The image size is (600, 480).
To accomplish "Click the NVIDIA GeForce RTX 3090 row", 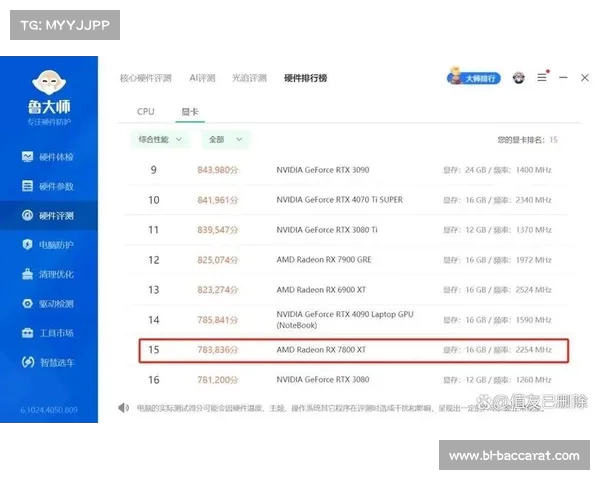I will pyautogui.click(x=346, y=170).
